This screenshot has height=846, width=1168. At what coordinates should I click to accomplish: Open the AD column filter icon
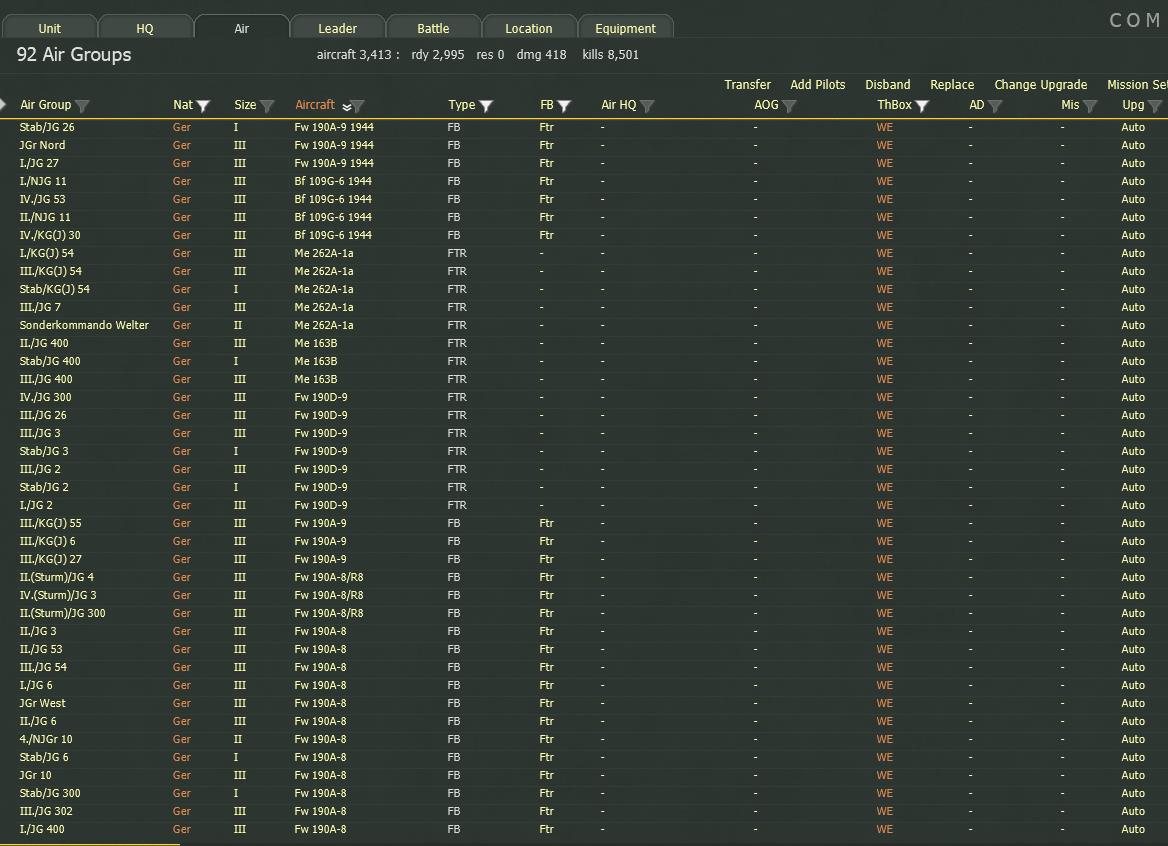tap(995, 106)
